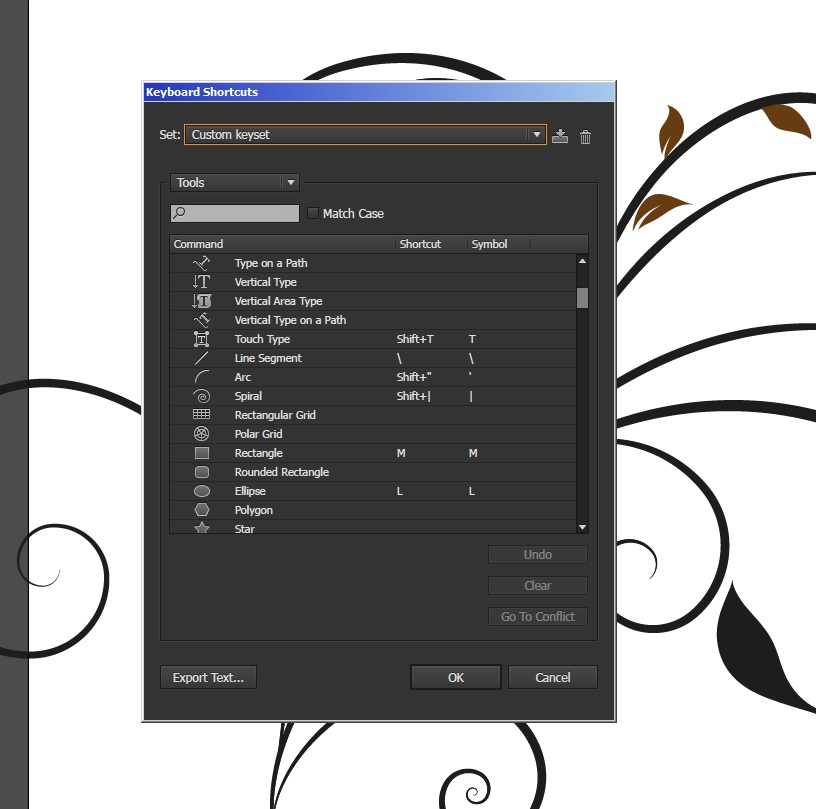The image size is (816, 809).
Task: Select the Shift+" shortcut for Arc
Action: tap(414, 377)
